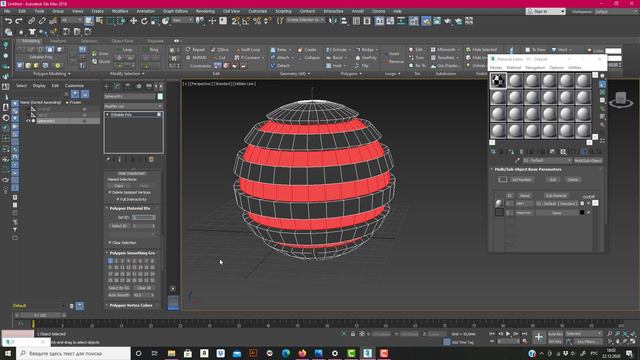The height and width of the screenshot is (360, 640).
Task: Expand the Polygon Modeling ribbon panel
Action: pyautogui.click(x=51, y=74)
